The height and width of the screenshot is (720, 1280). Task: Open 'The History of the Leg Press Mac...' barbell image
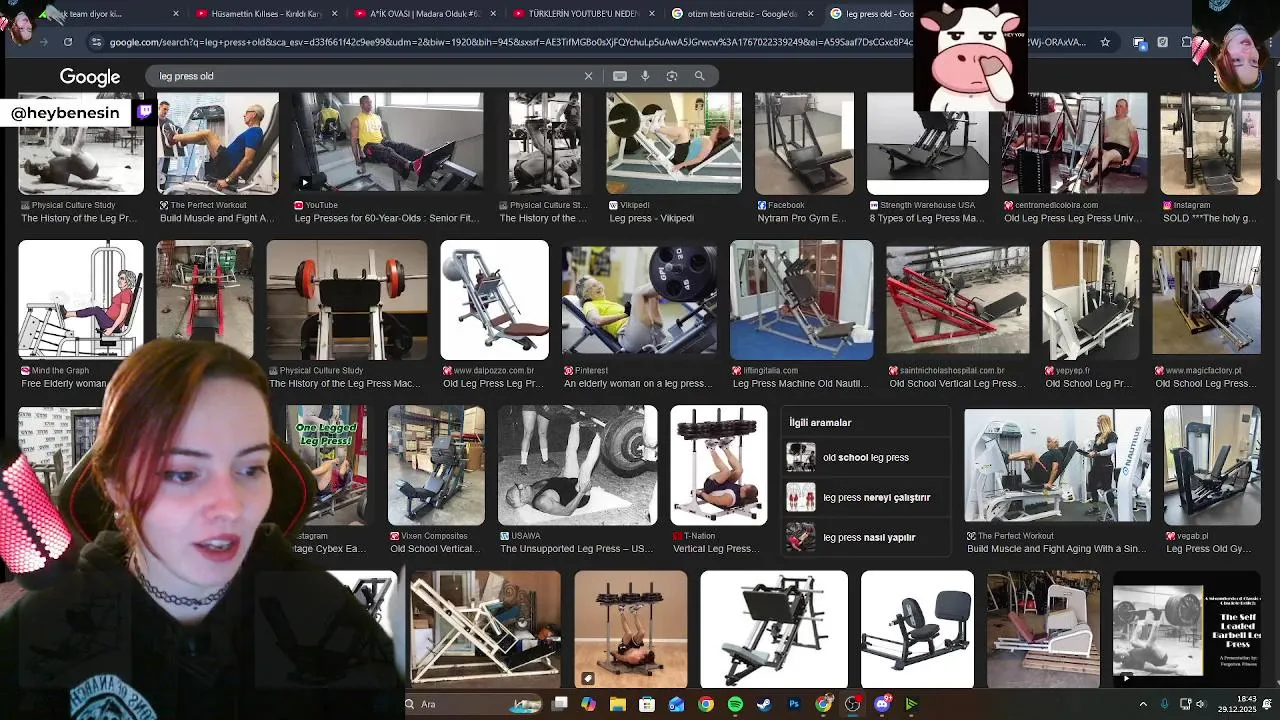click(x=346, y=300)
